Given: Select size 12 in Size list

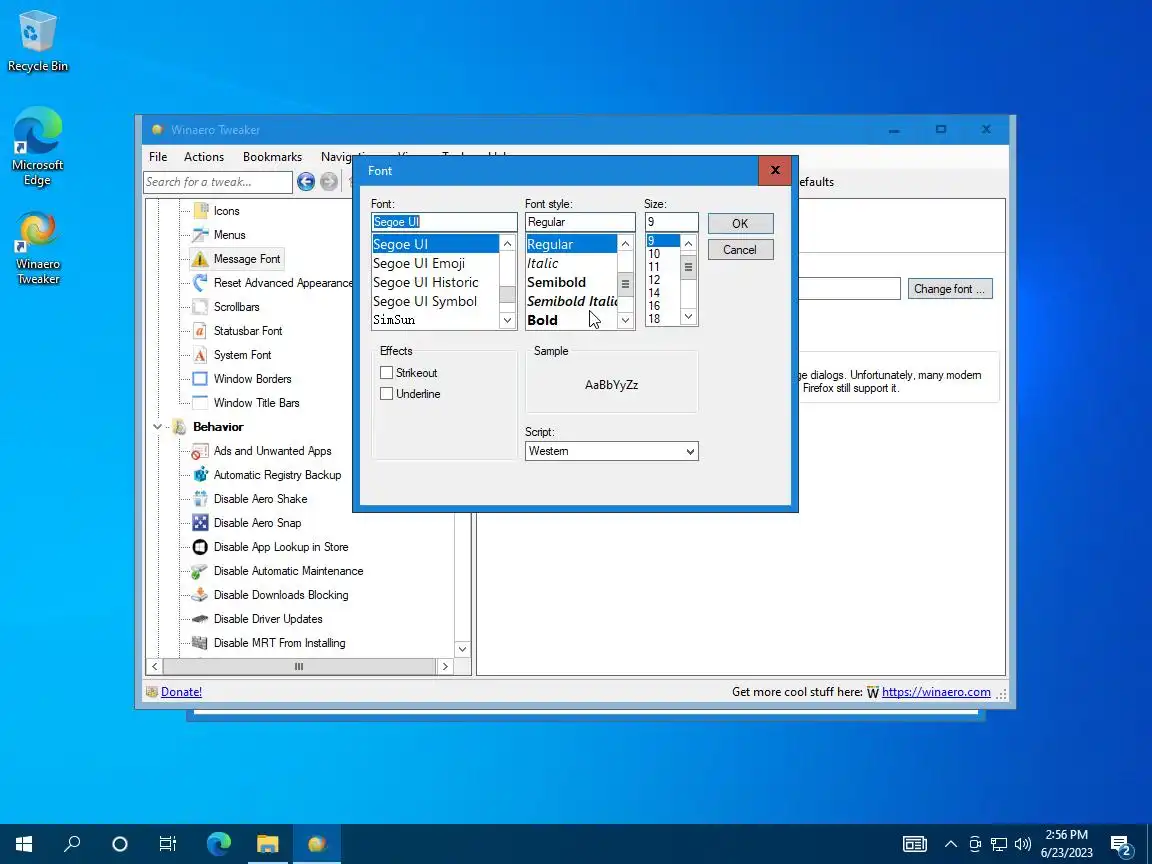Looking at the screenshot, I should (x=663, y=280).
